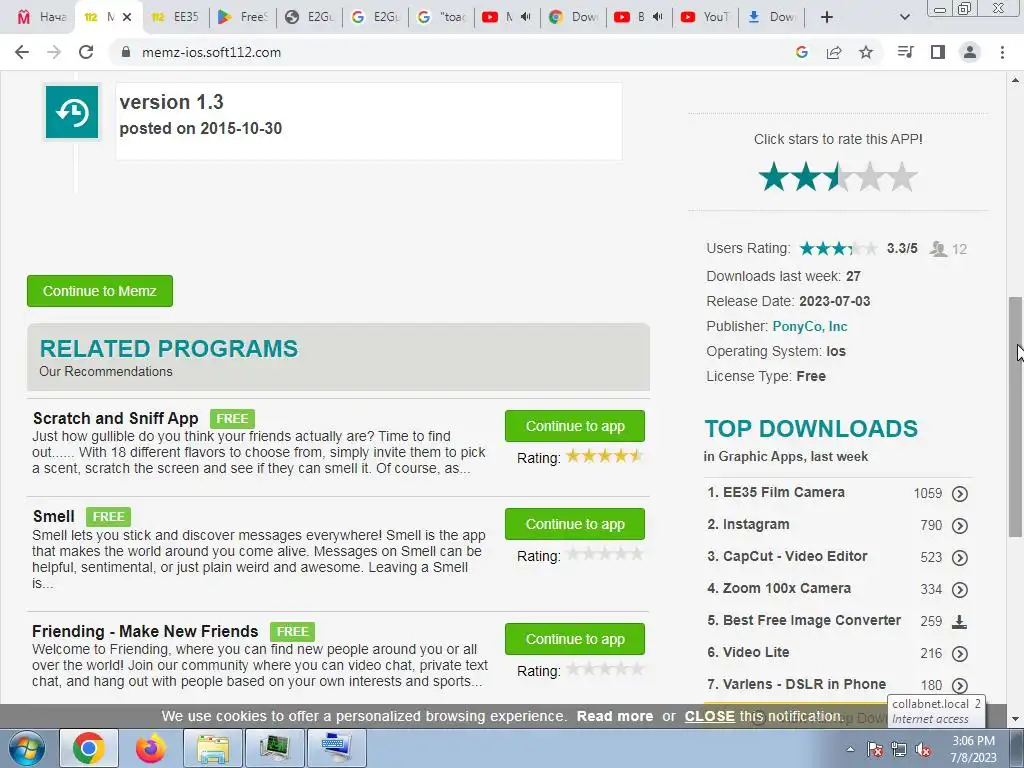Open CapCut Video Editor arrow icon

coord(959,558)
